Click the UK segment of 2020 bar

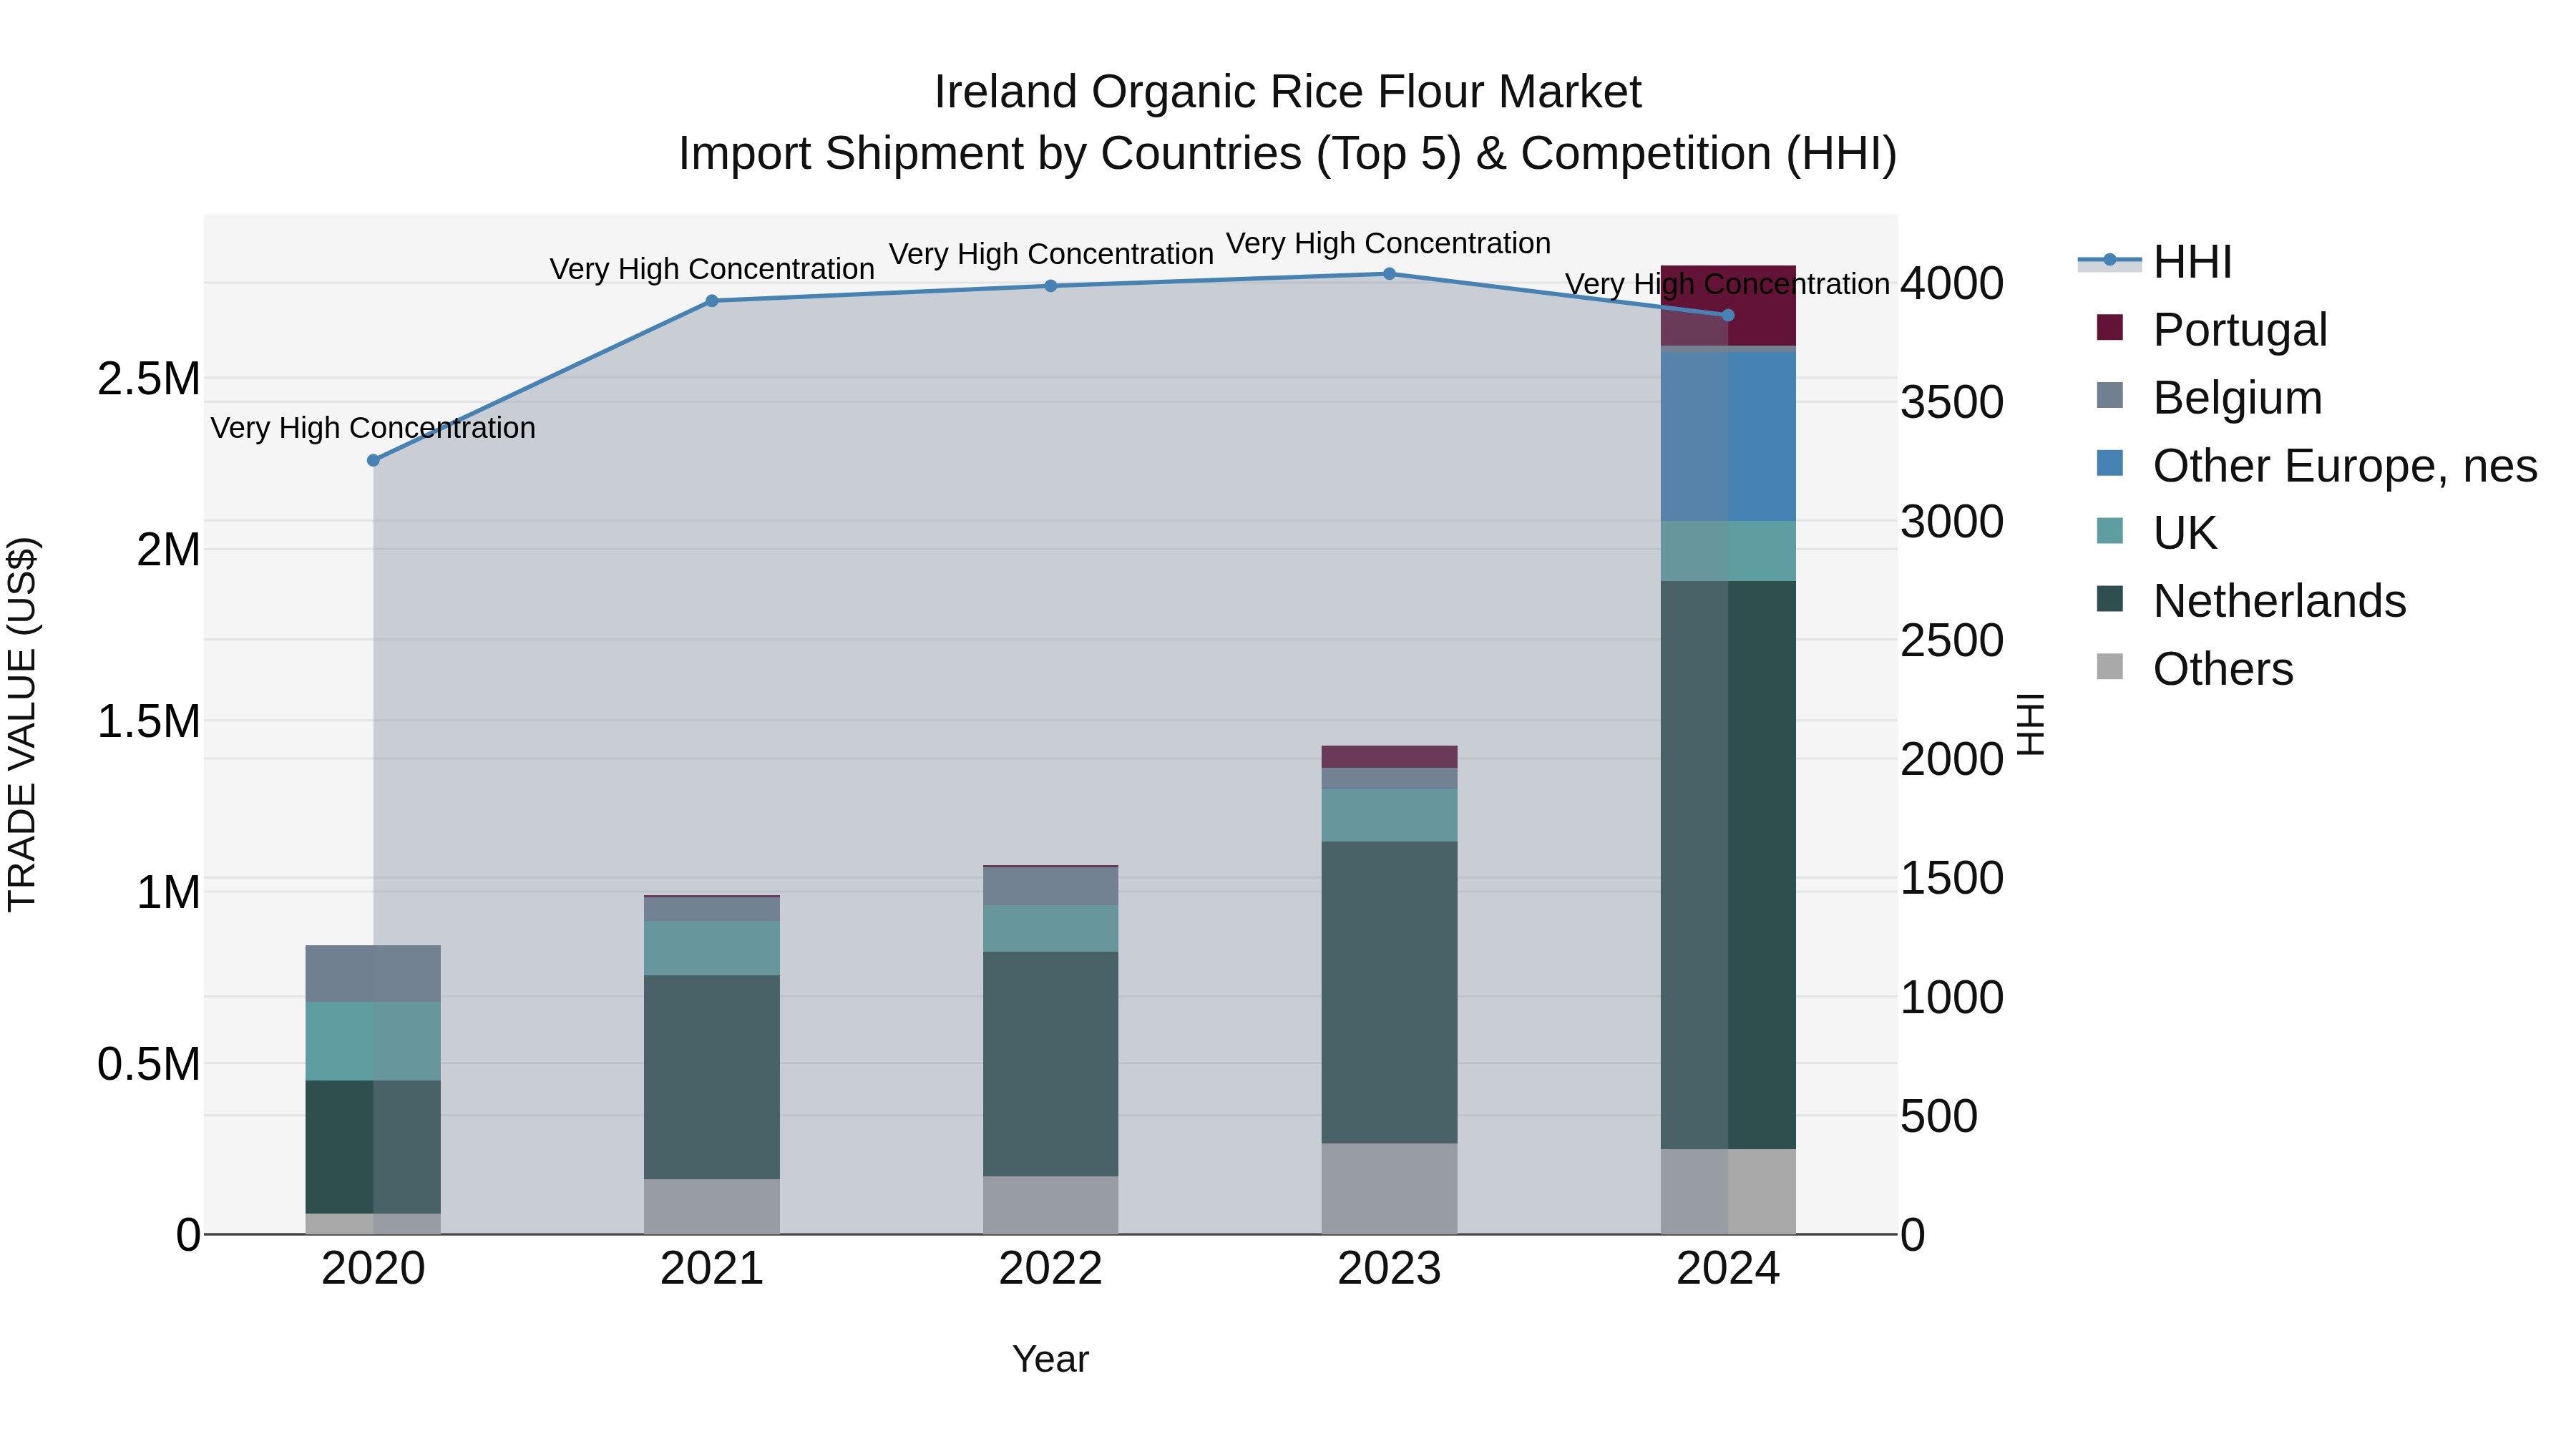click(373, 1041)
